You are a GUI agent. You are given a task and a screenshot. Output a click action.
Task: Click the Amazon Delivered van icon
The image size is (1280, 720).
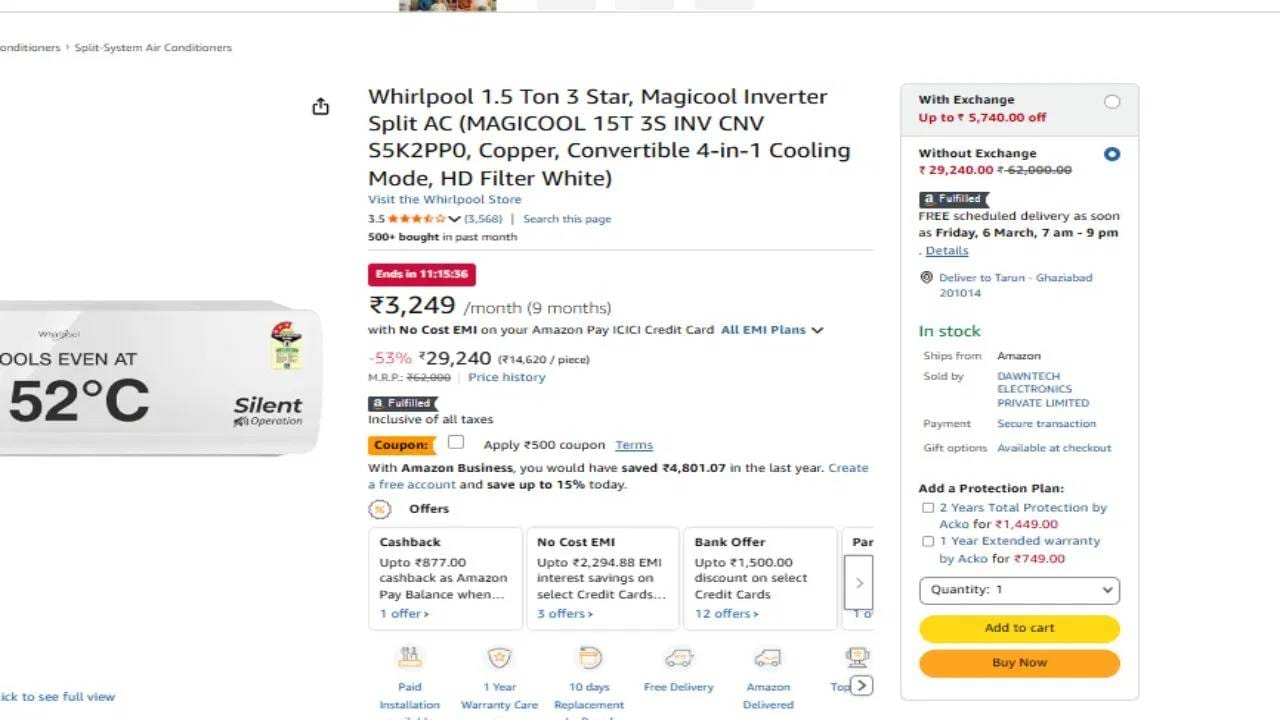point(768,657)
